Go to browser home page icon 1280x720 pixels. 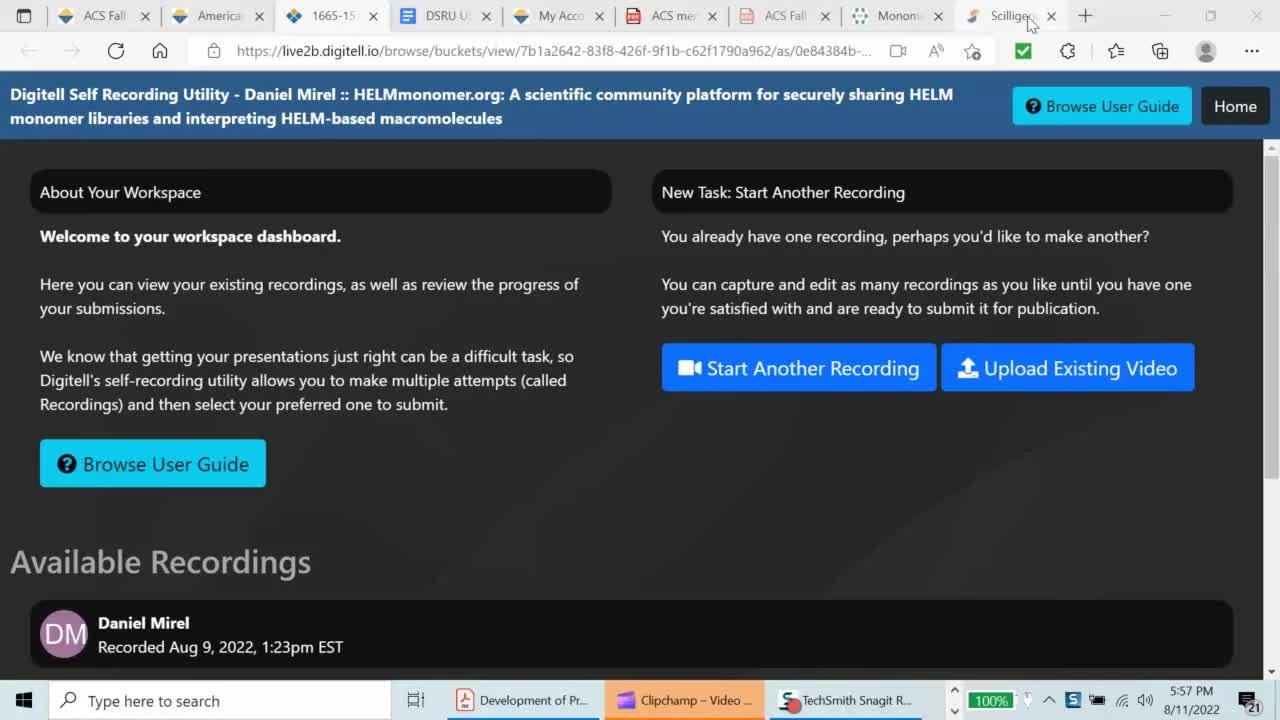click(x=160, y=51)
